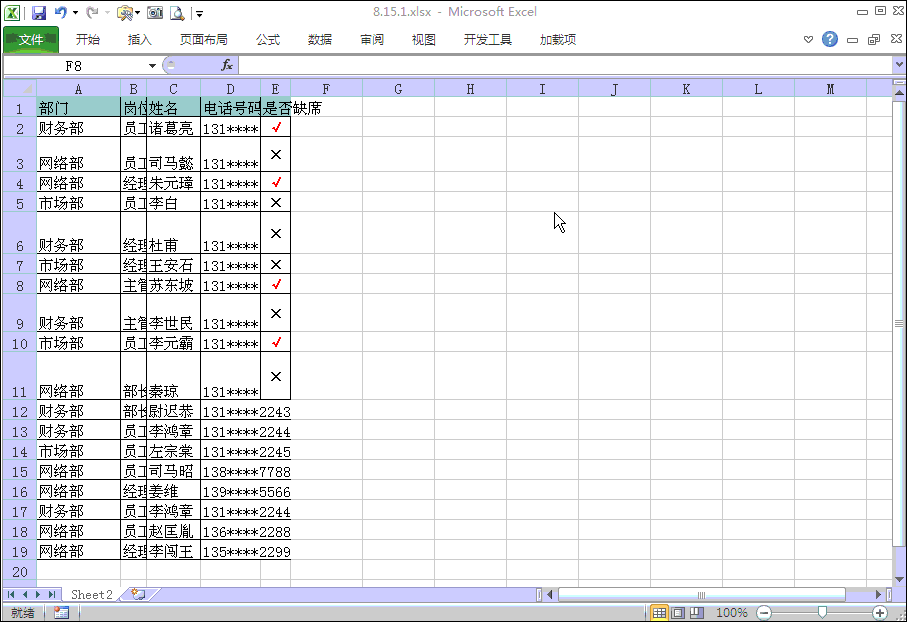Image resolution: width=907 pixels, height=622 pixels.
Task: Switch to Page Break Preview icon
Action: (697, 613)
